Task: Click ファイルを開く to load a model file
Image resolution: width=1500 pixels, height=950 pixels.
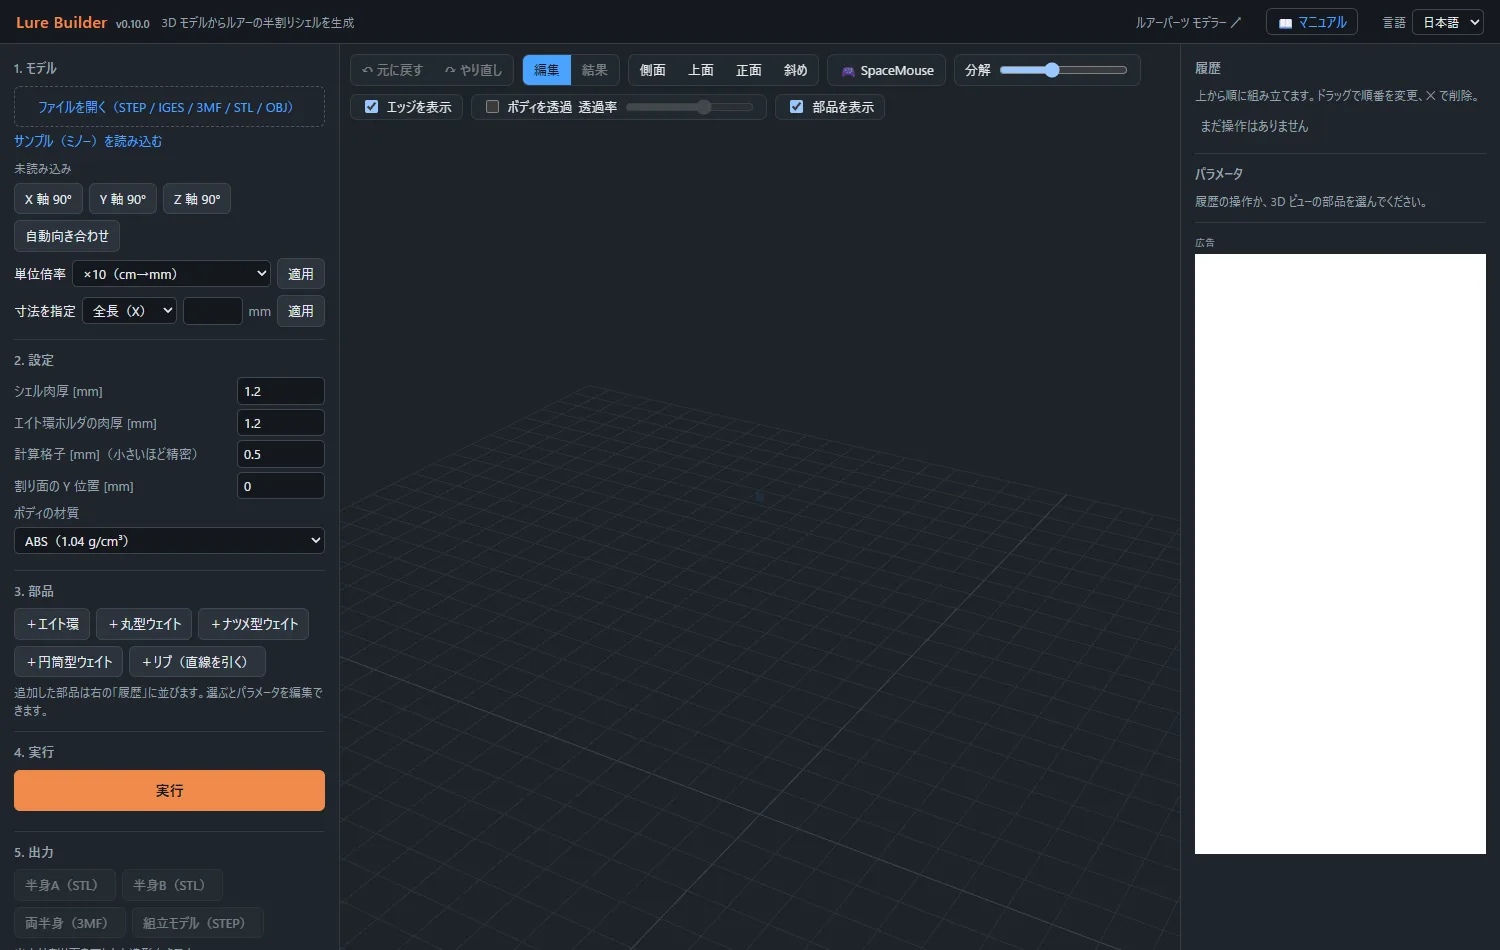Action: click(x=169, y=107)
